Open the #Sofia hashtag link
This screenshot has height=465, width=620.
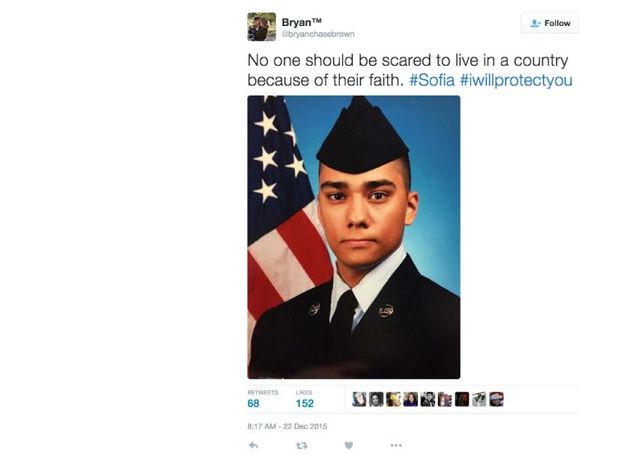[x=432, y=80]
